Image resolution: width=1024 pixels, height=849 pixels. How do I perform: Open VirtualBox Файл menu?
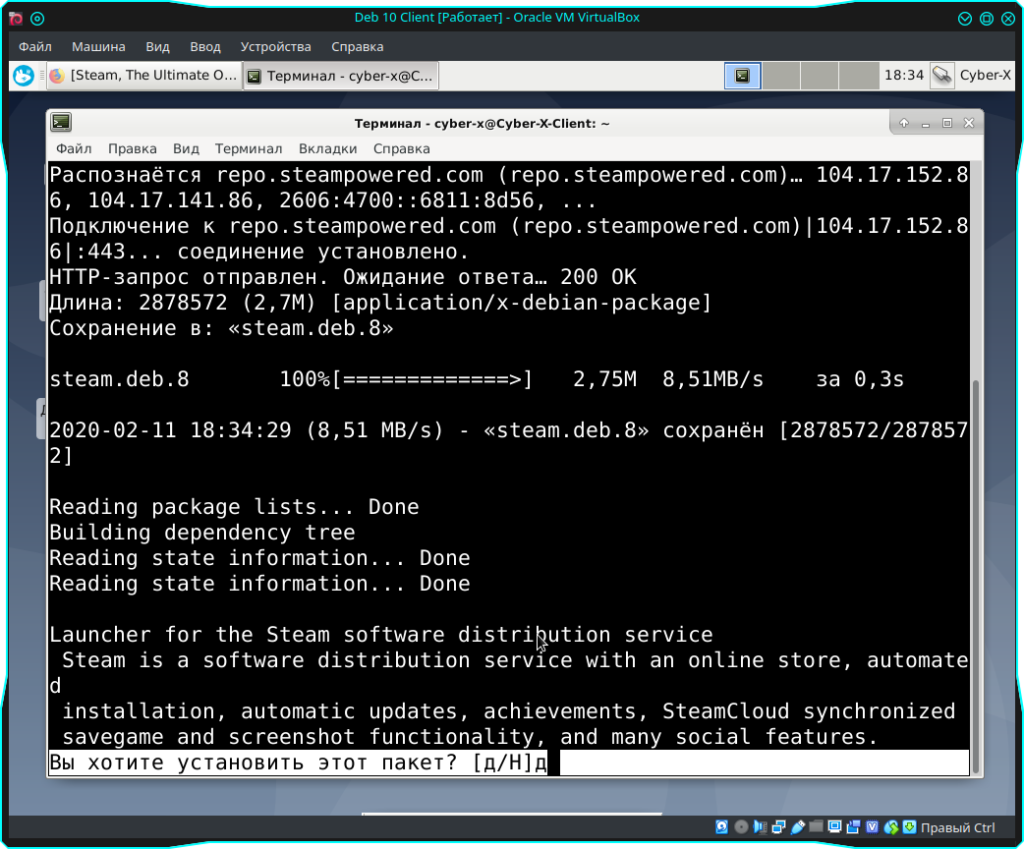click(35, 47)
